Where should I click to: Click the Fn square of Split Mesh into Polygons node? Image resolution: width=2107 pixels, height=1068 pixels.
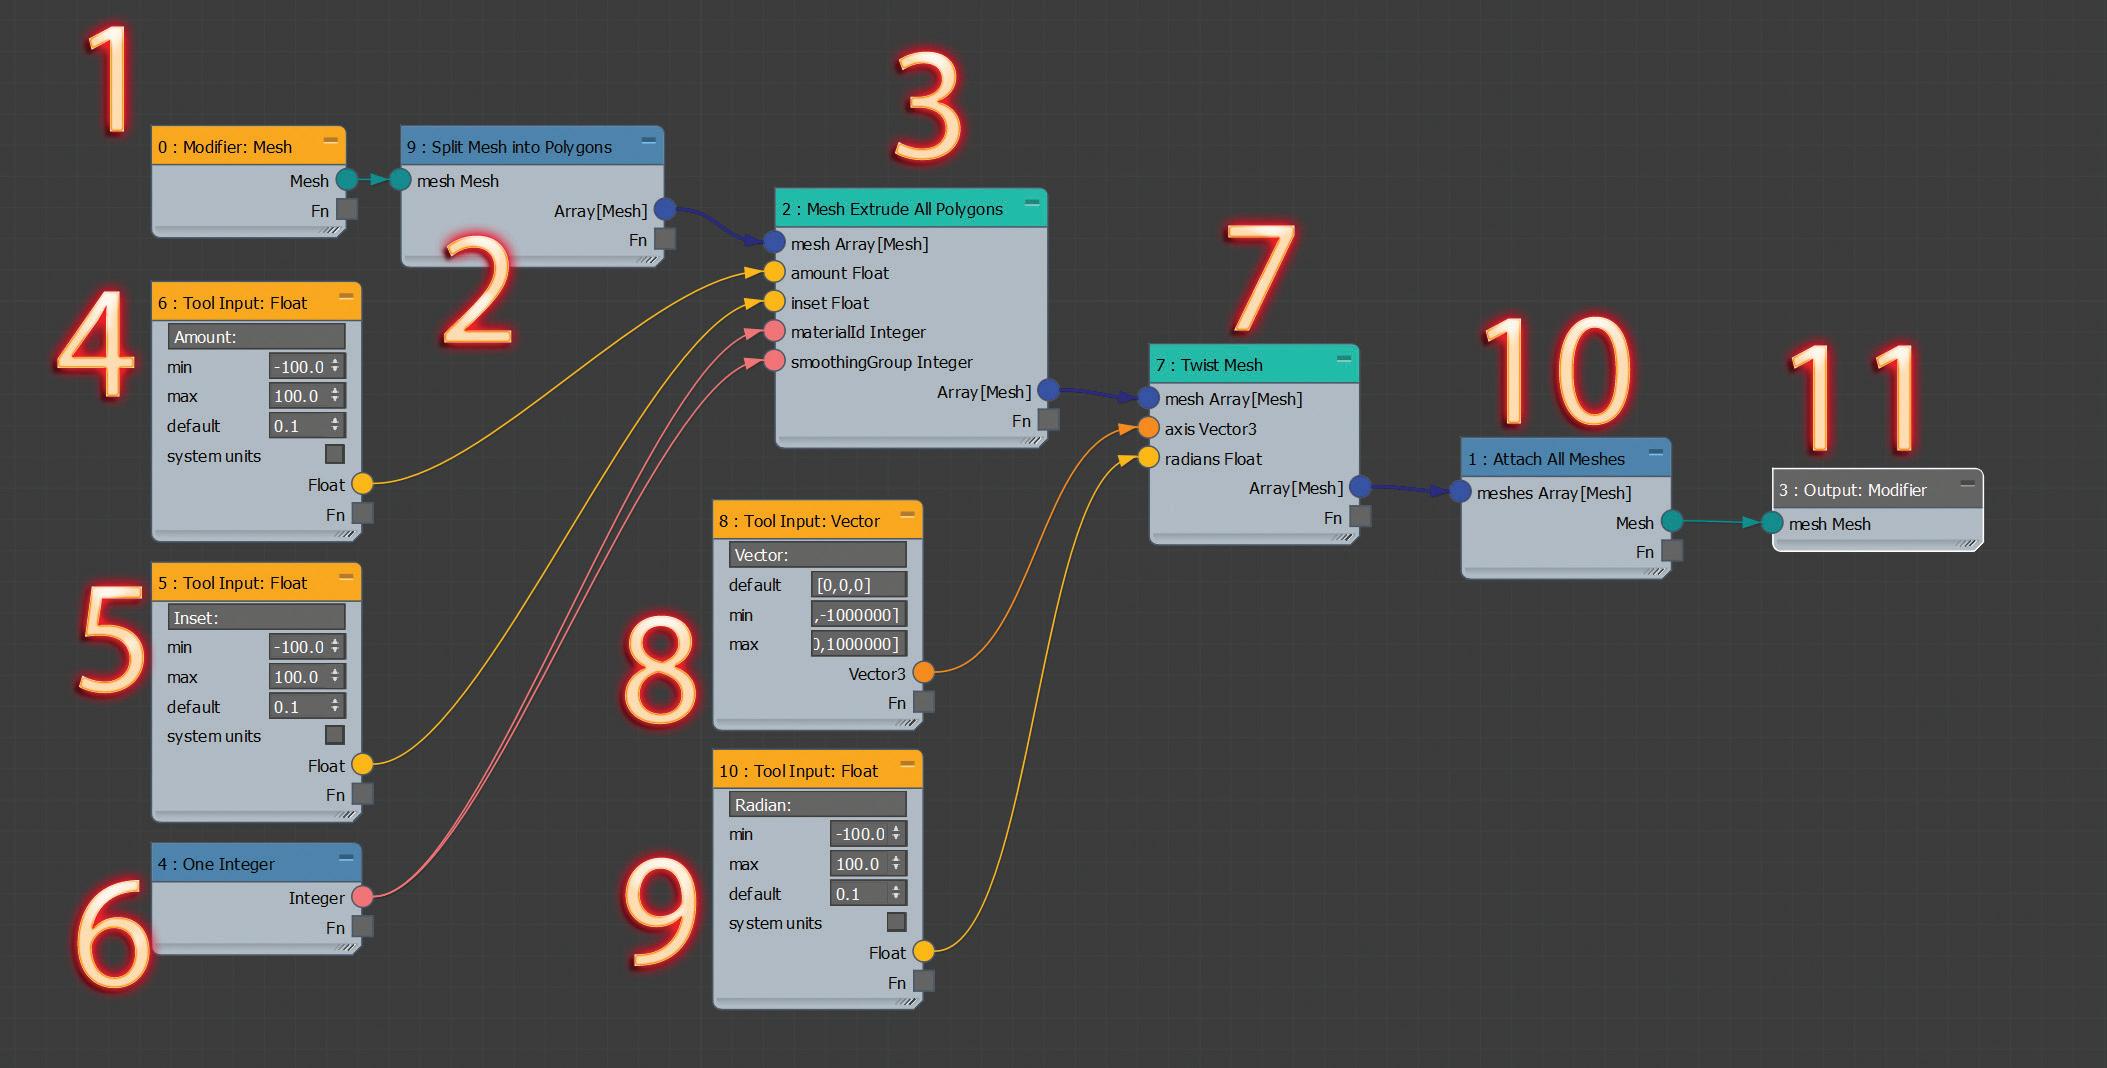point(665,239)
